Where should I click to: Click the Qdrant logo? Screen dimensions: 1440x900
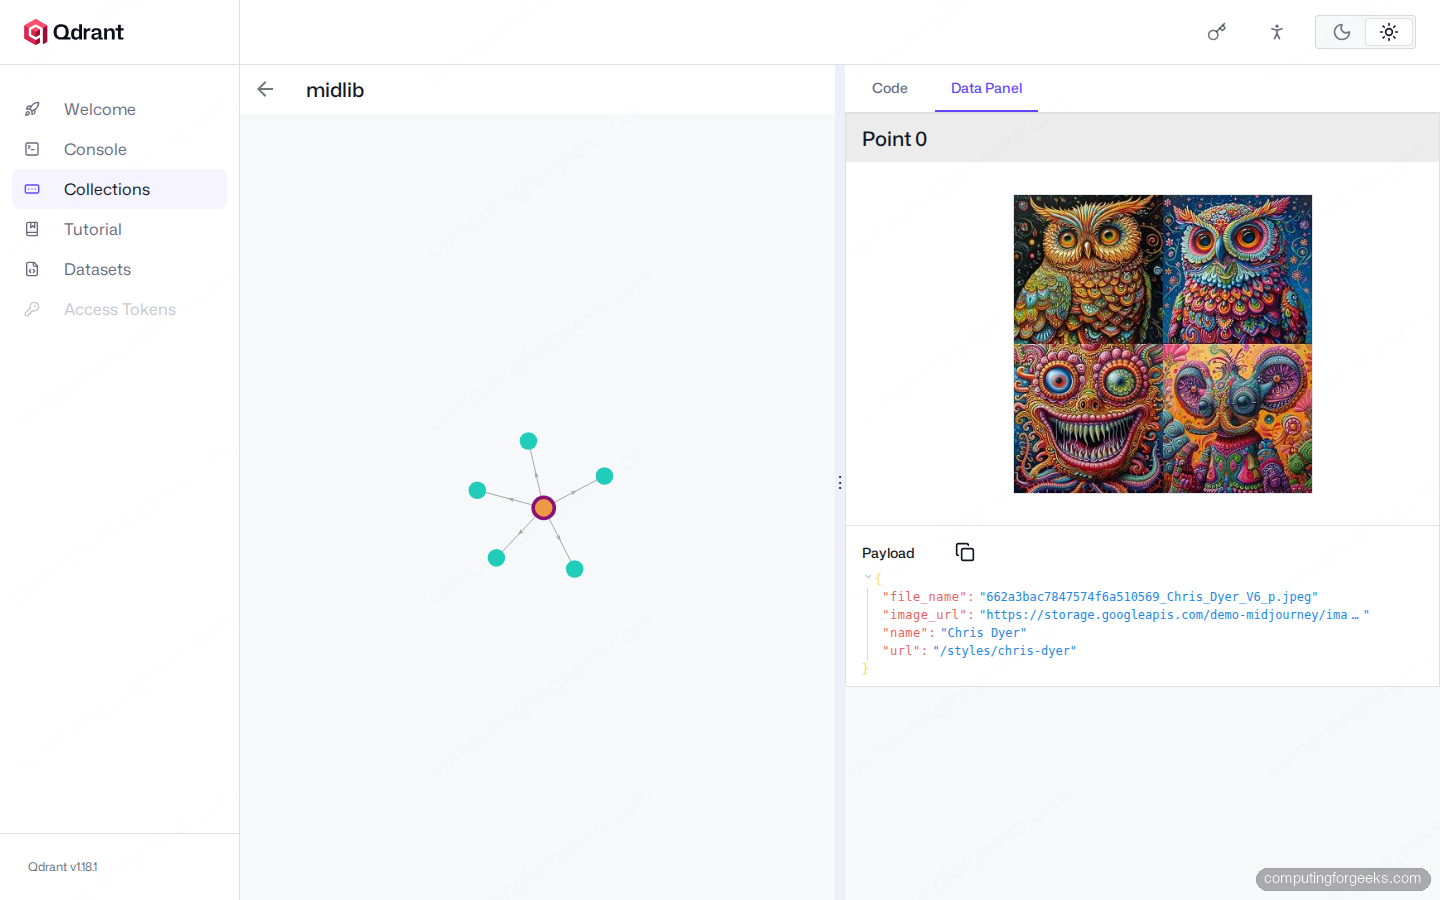click(74, 32)
